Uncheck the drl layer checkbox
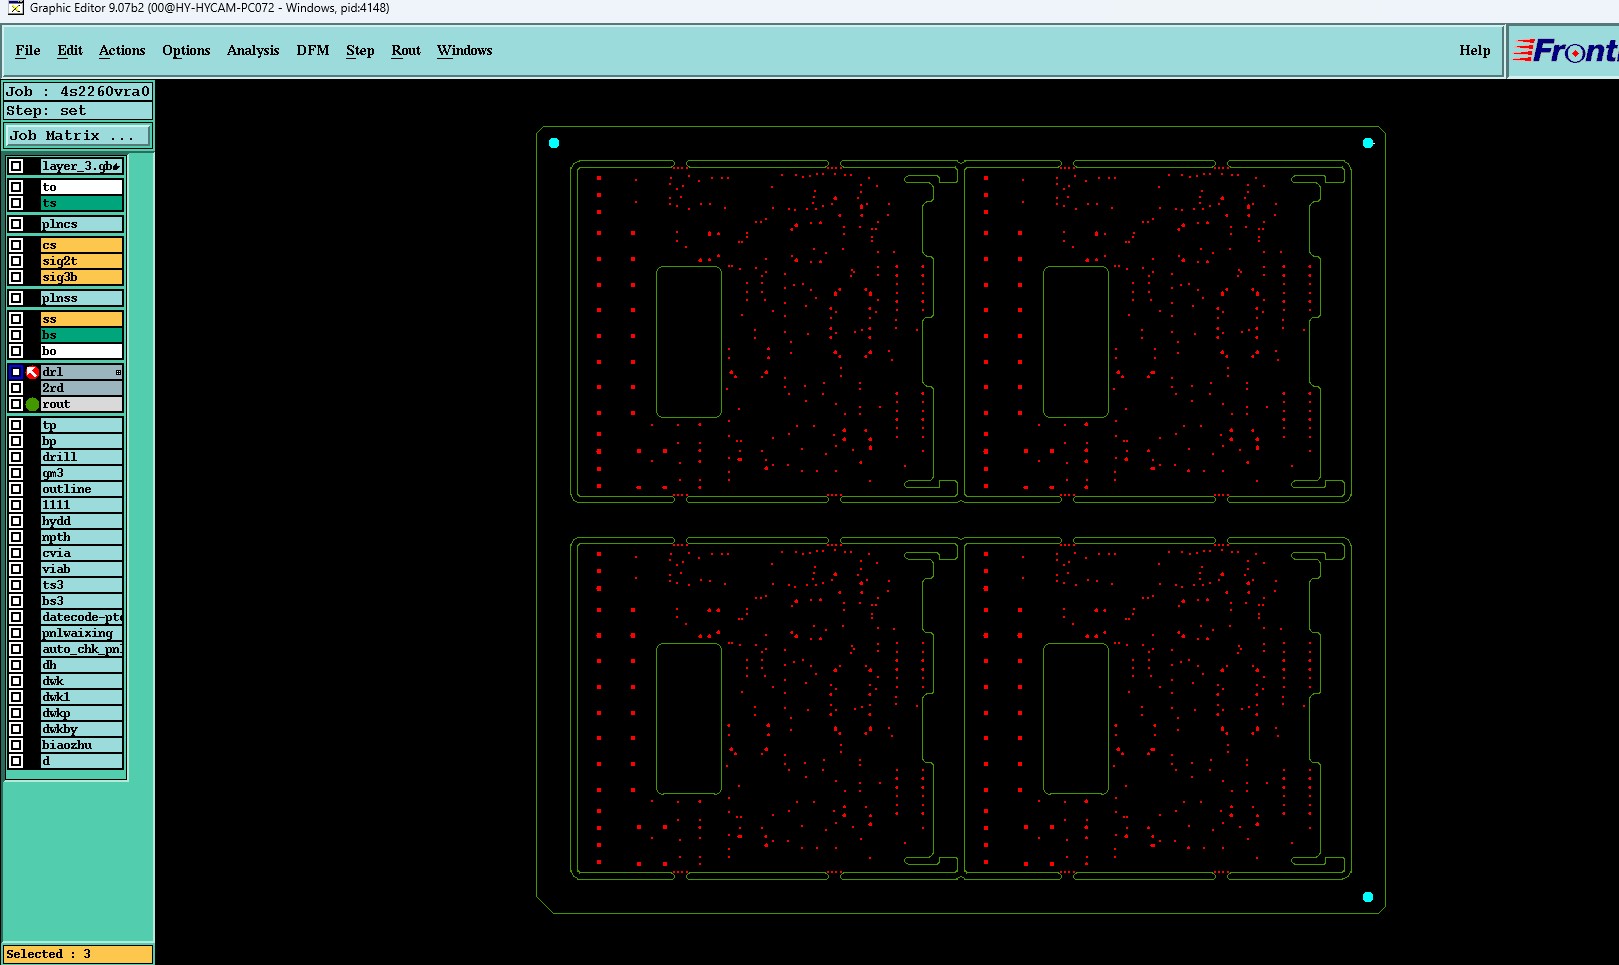Screen dimensions: 1619x965 (x=16, y=372)
